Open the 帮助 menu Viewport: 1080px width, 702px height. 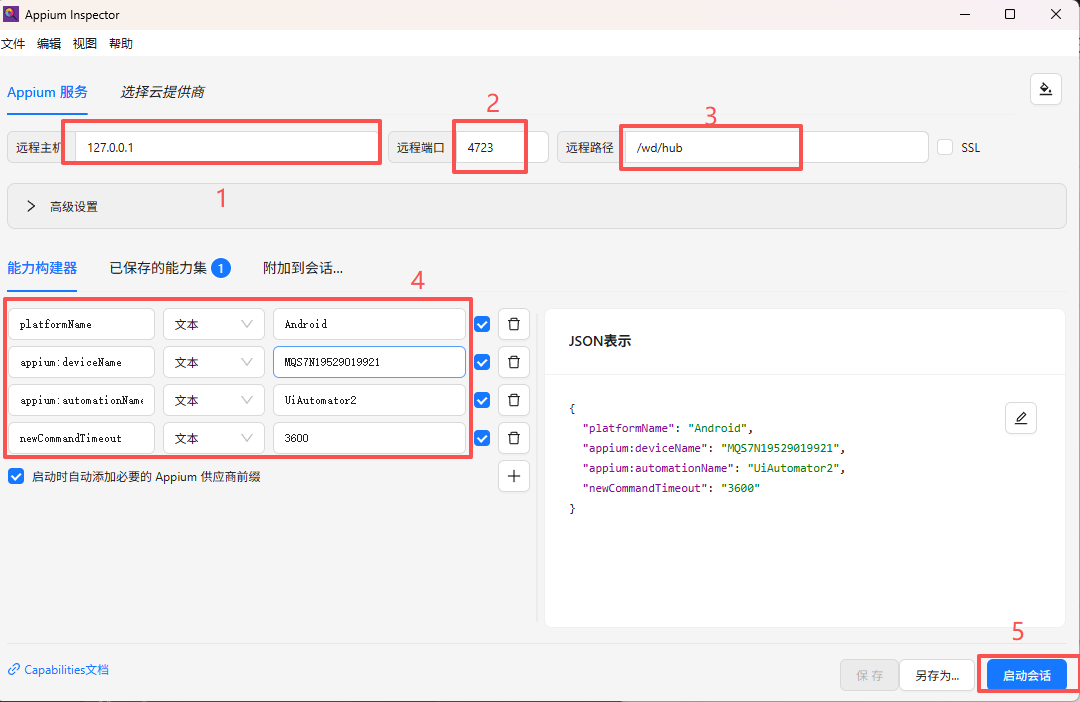(x=121, y=43)
